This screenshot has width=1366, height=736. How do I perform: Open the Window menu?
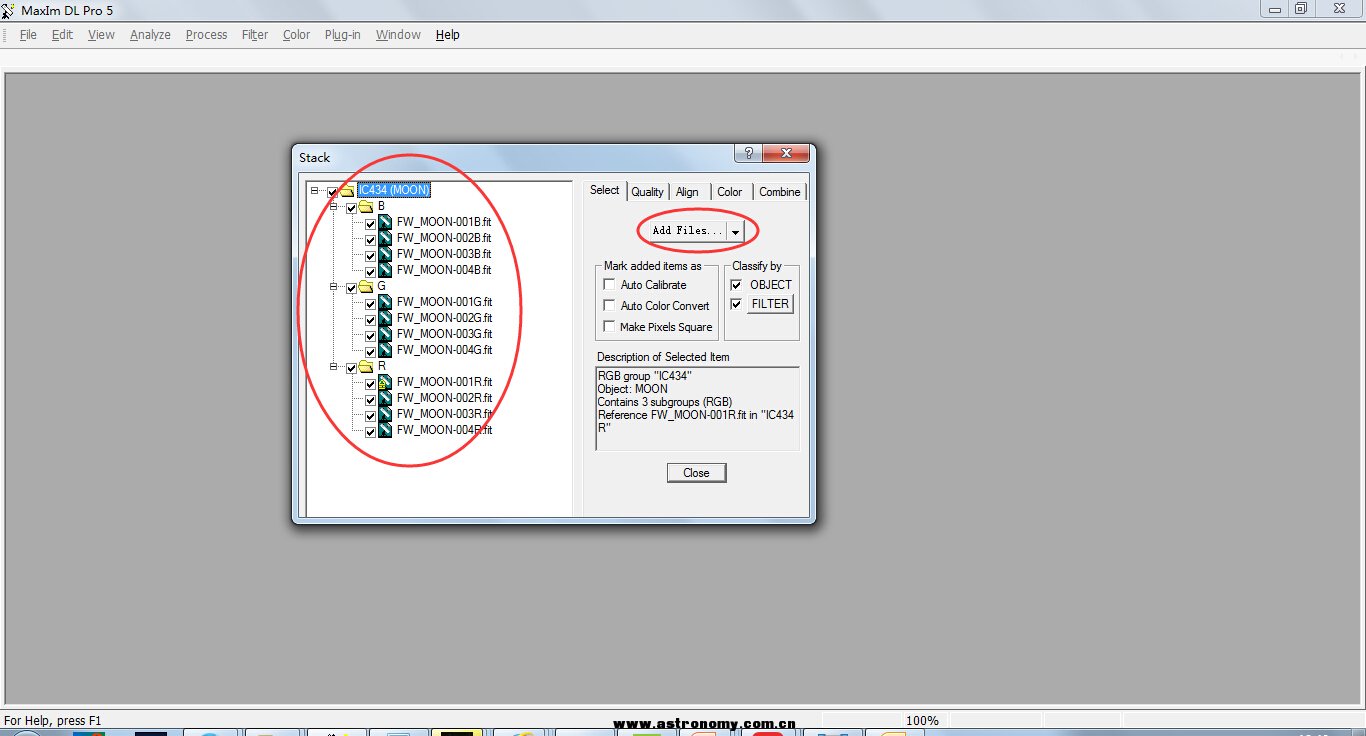(x=398, y=34)
